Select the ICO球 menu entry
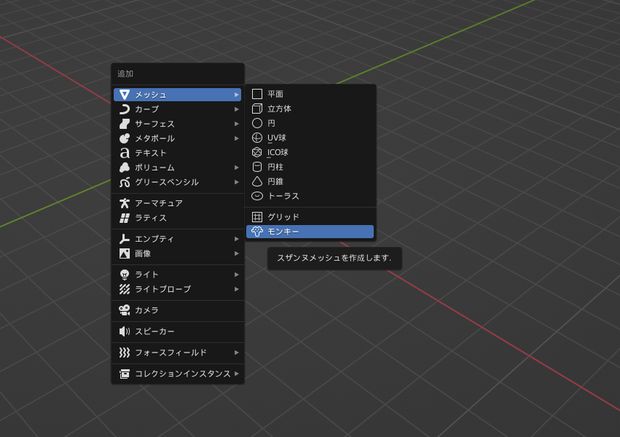620x437 pixels. click(310, 152)
